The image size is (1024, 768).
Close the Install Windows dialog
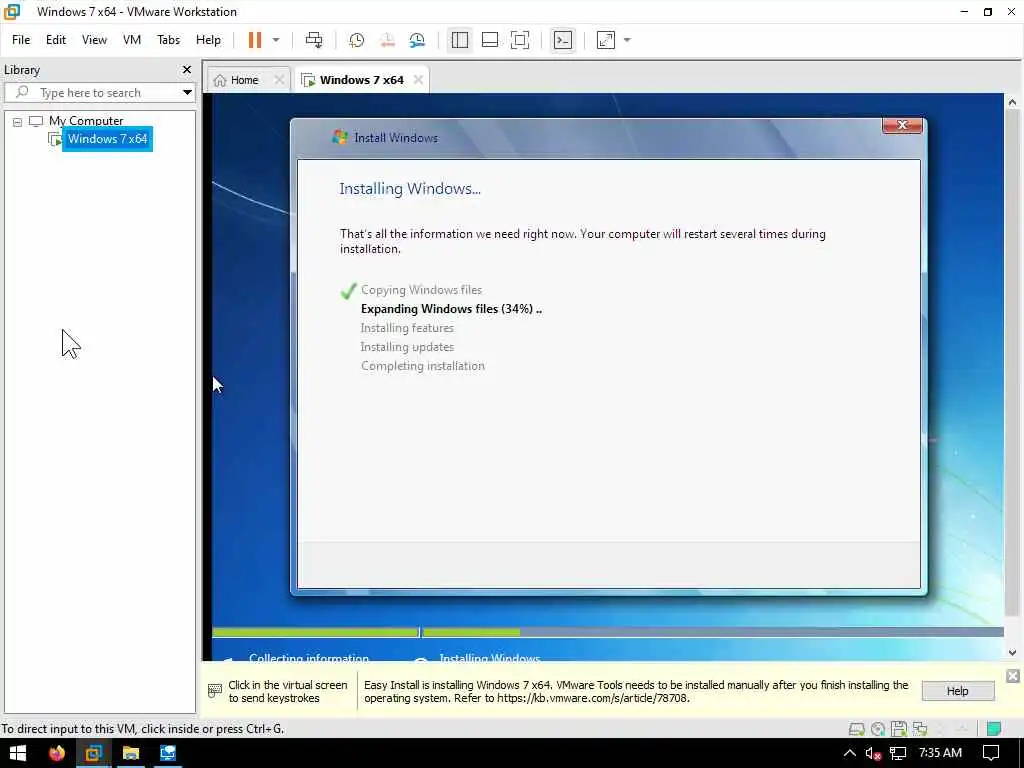click(x=902, y=125)
